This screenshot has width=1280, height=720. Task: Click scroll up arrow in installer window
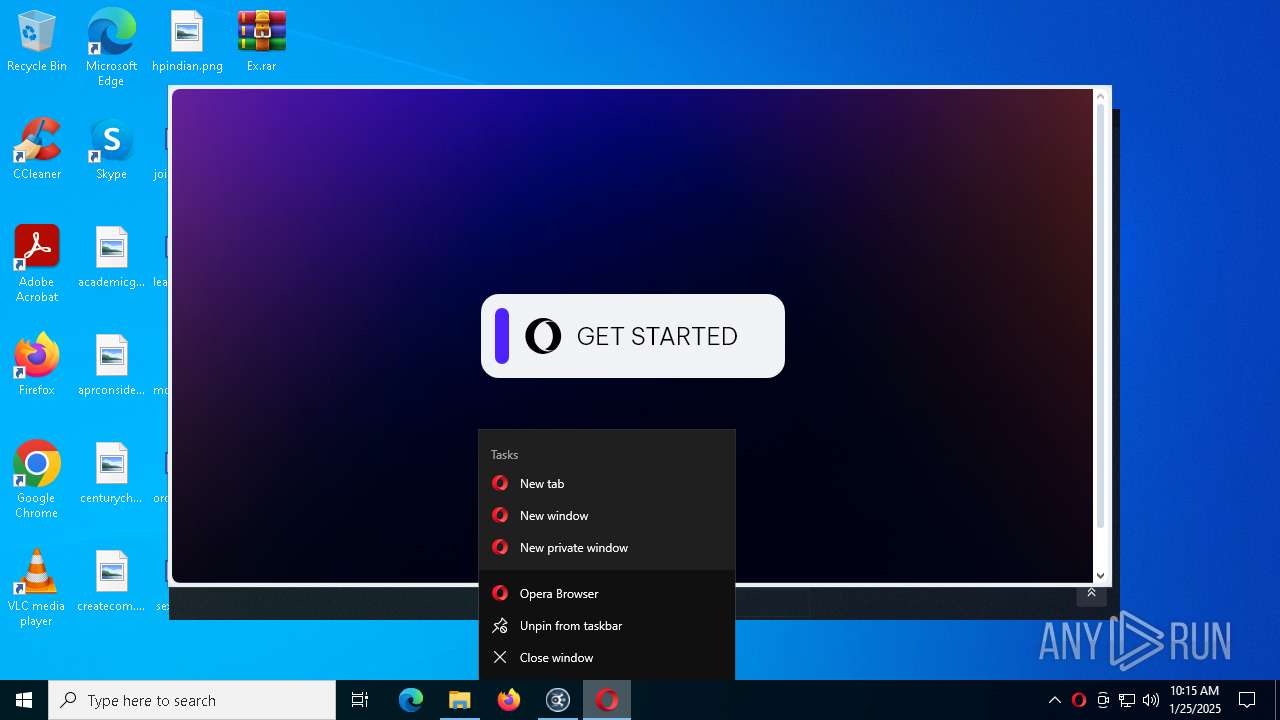click(1101, 97)
